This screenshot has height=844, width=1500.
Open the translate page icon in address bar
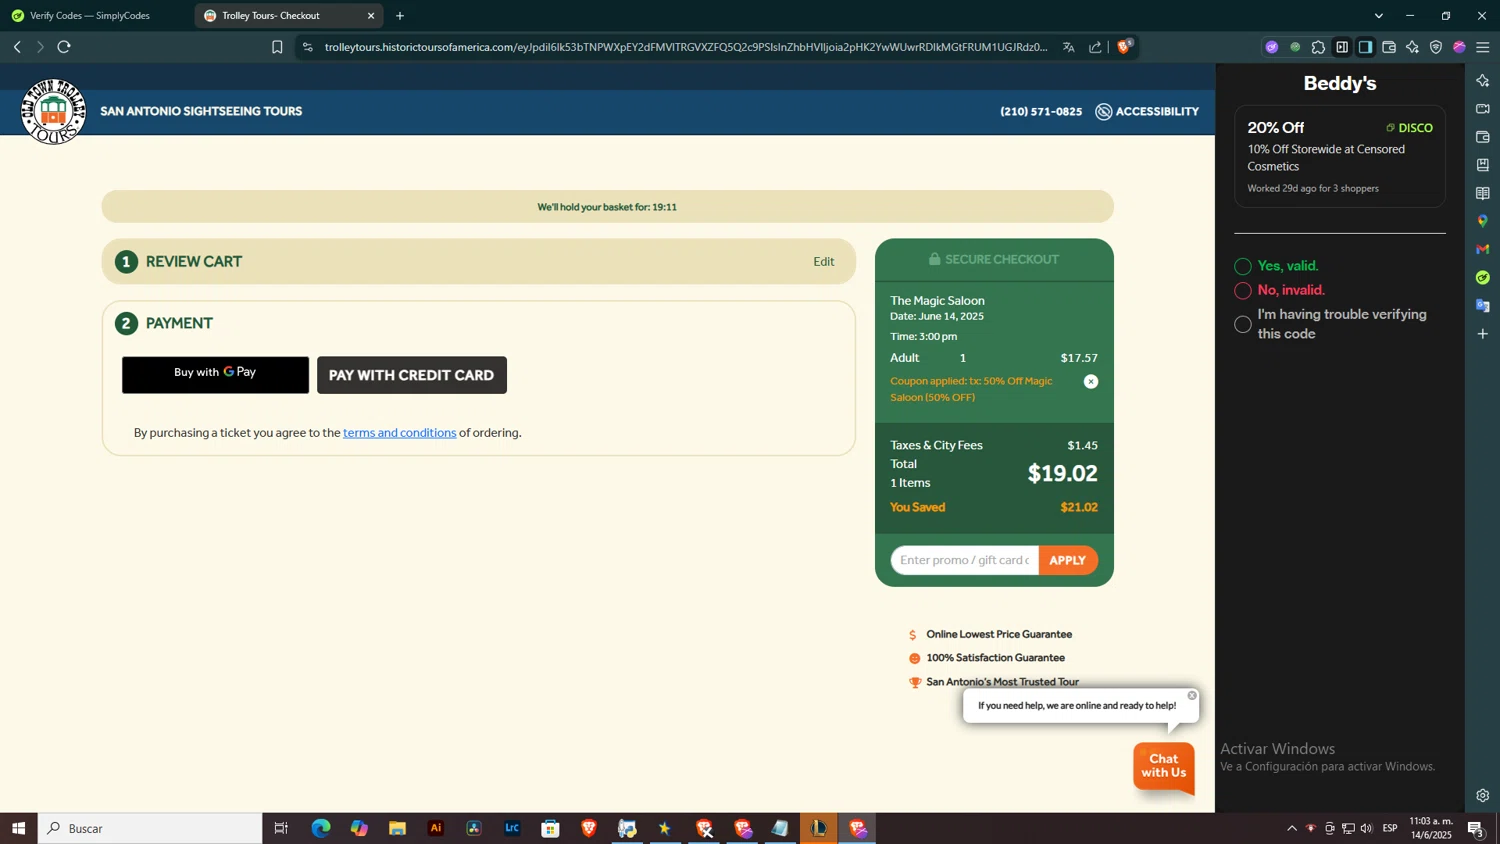click(x=1068, y=47)
